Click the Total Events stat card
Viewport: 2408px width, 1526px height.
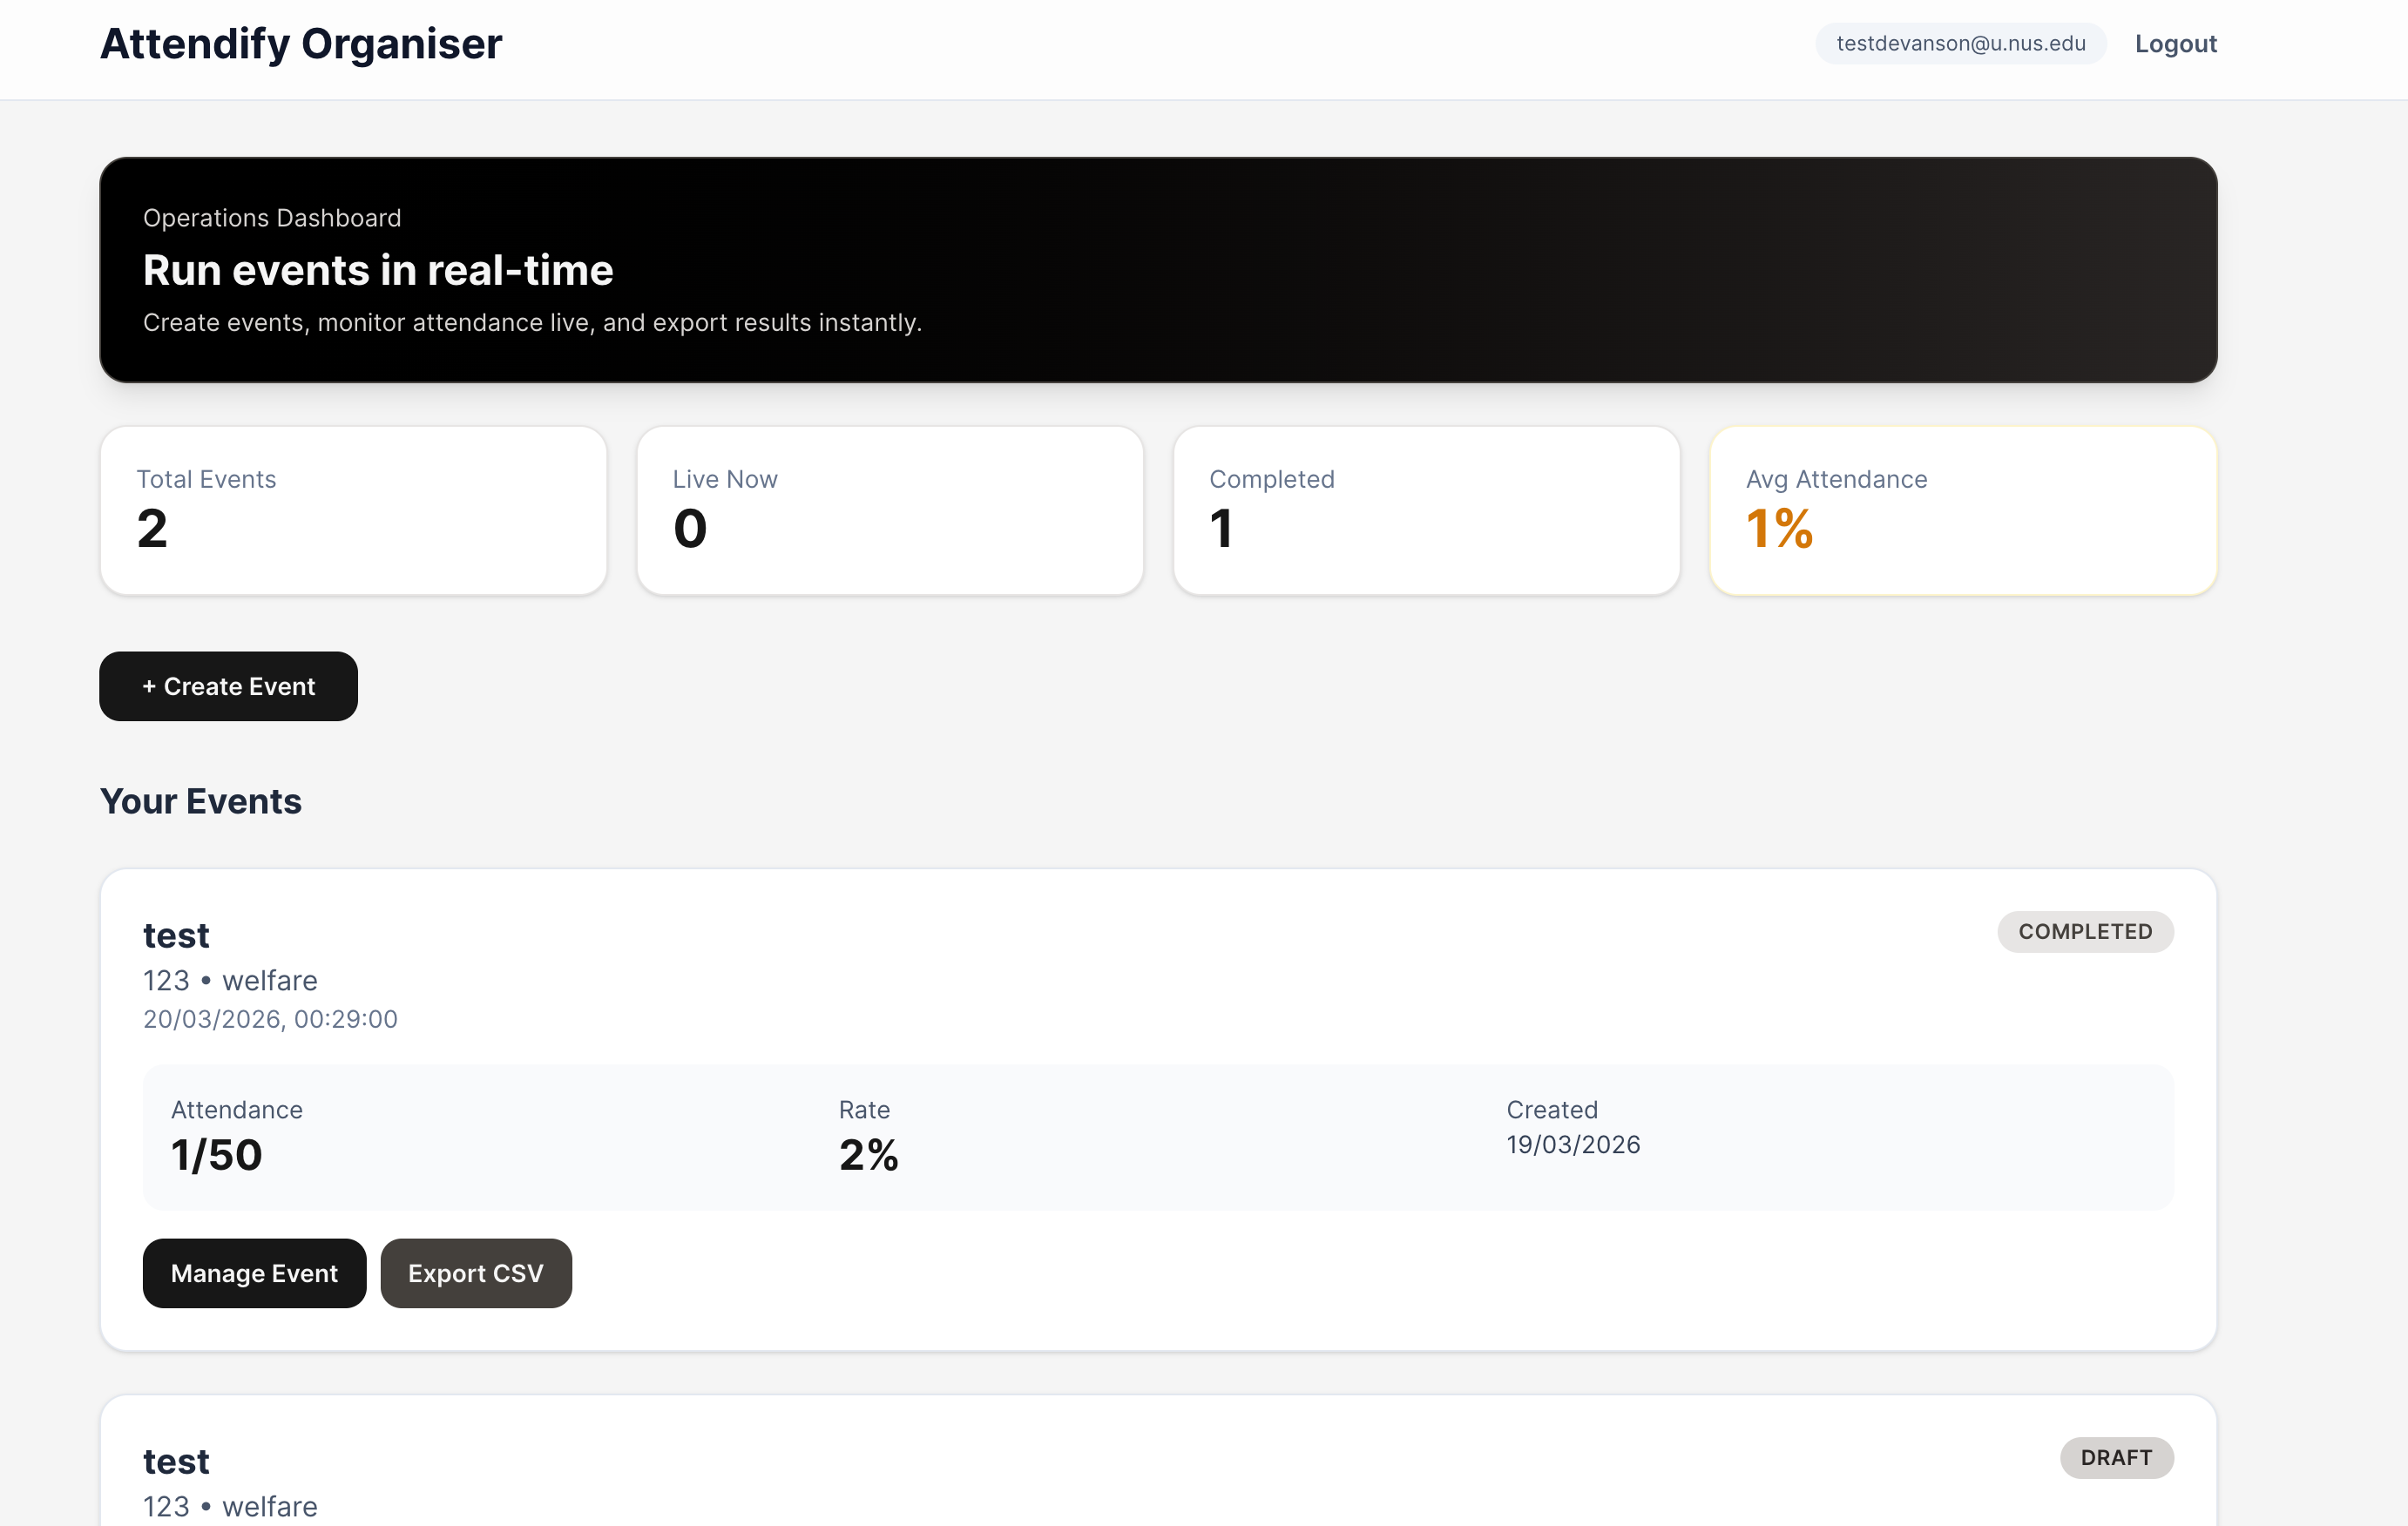[353, 510]
